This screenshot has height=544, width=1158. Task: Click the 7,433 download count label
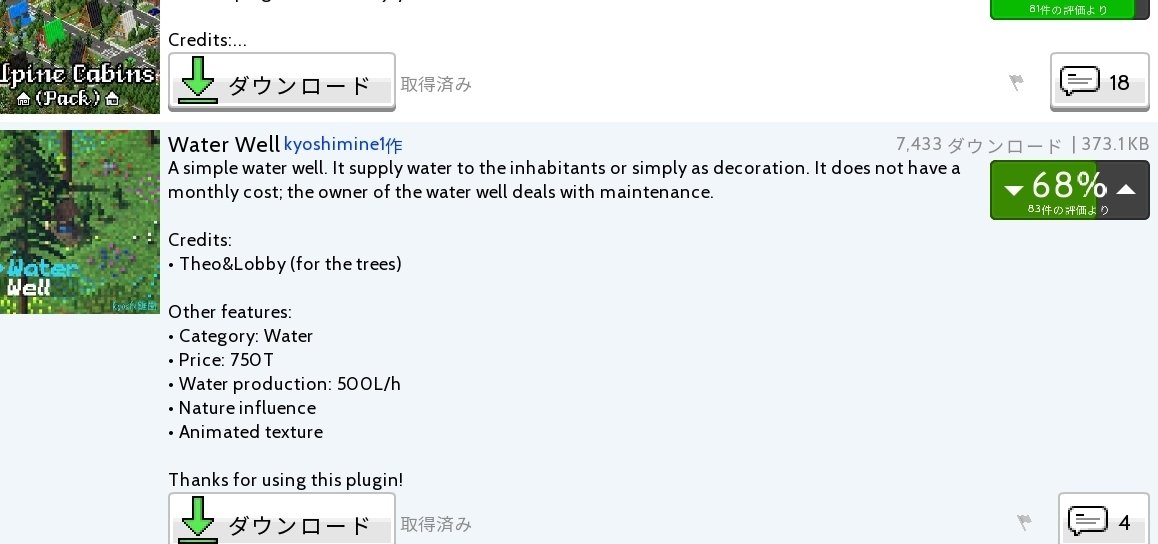pos(979,145)
